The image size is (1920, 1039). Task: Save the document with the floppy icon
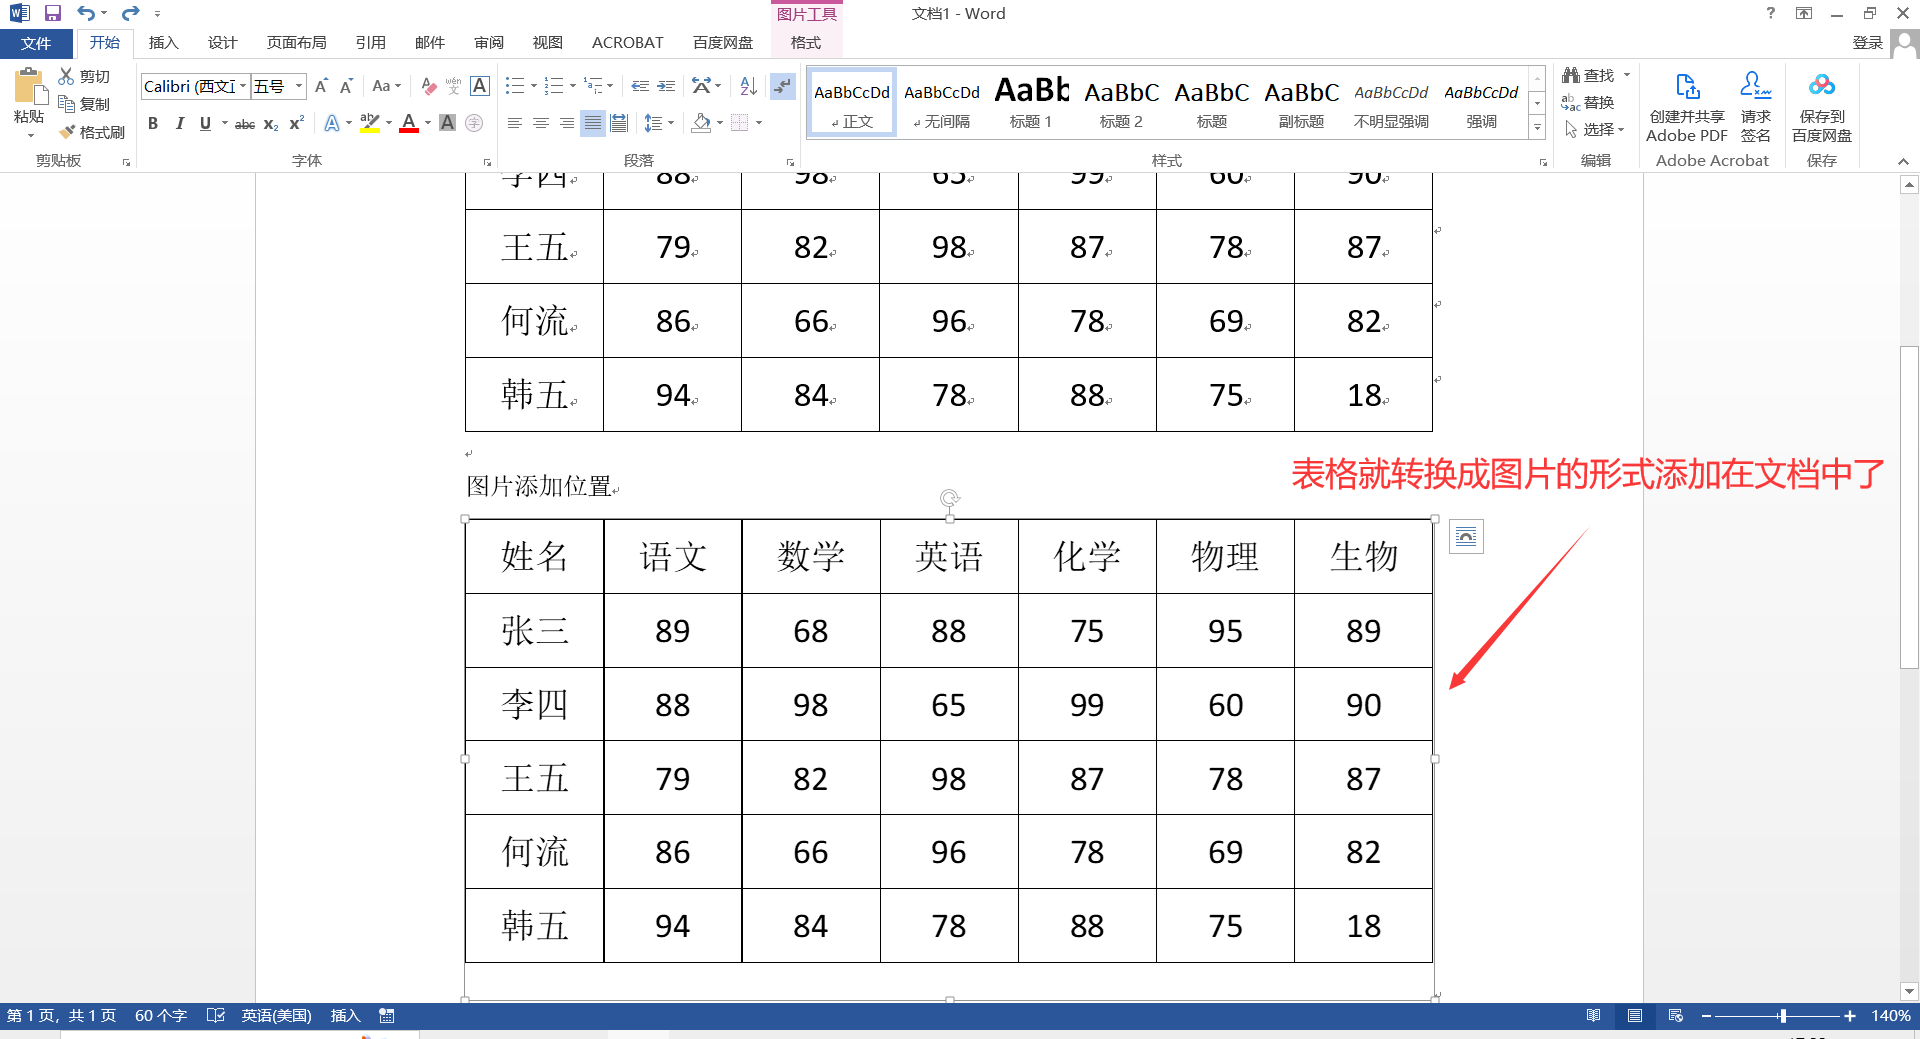click(x=53, y=13)
